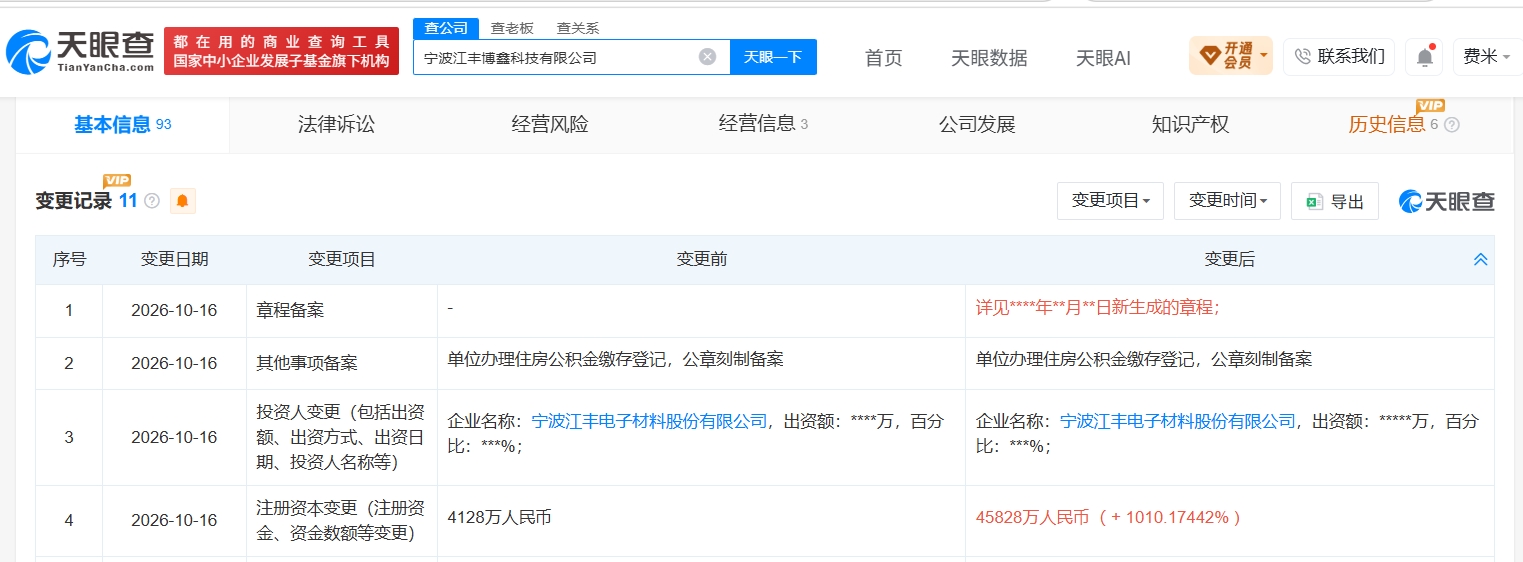Select the 知识产权 tab
The image size is (1523, 562).
click(x=1190, y=124)
